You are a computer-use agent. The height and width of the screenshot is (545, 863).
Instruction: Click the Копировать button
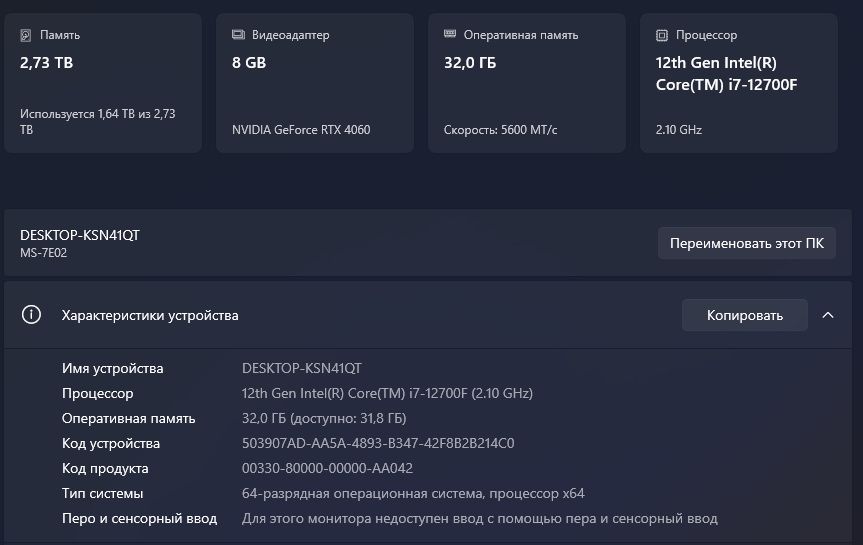pos(745,315)
